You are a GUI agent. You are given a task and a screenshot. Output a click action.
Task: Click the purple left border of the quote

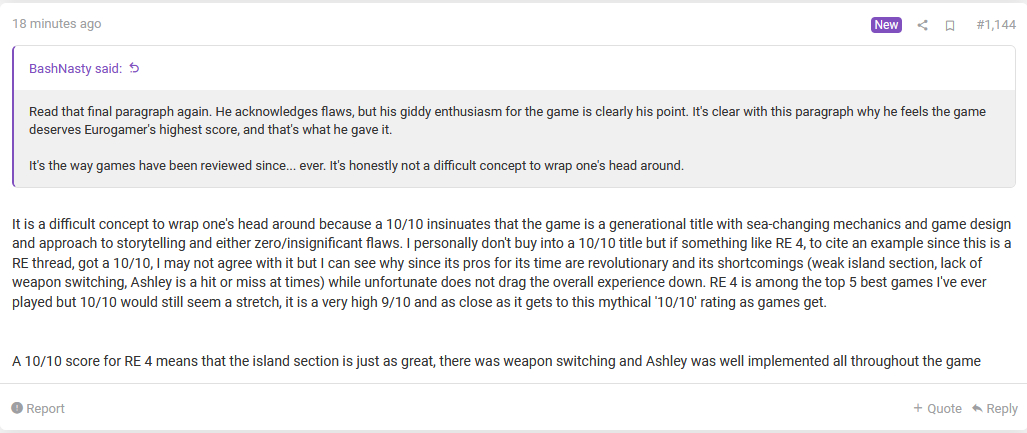(x=13, y=116)
